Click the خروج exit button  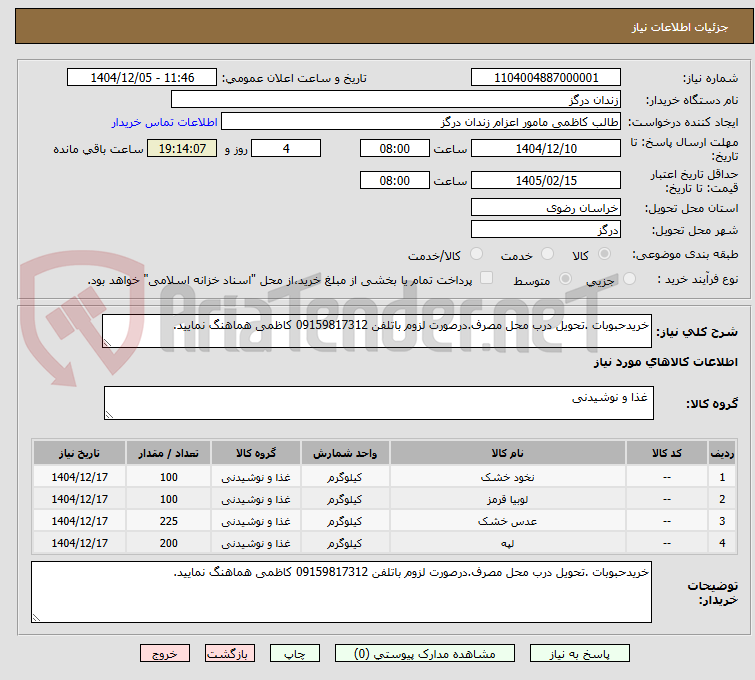(x=165, y=654)
